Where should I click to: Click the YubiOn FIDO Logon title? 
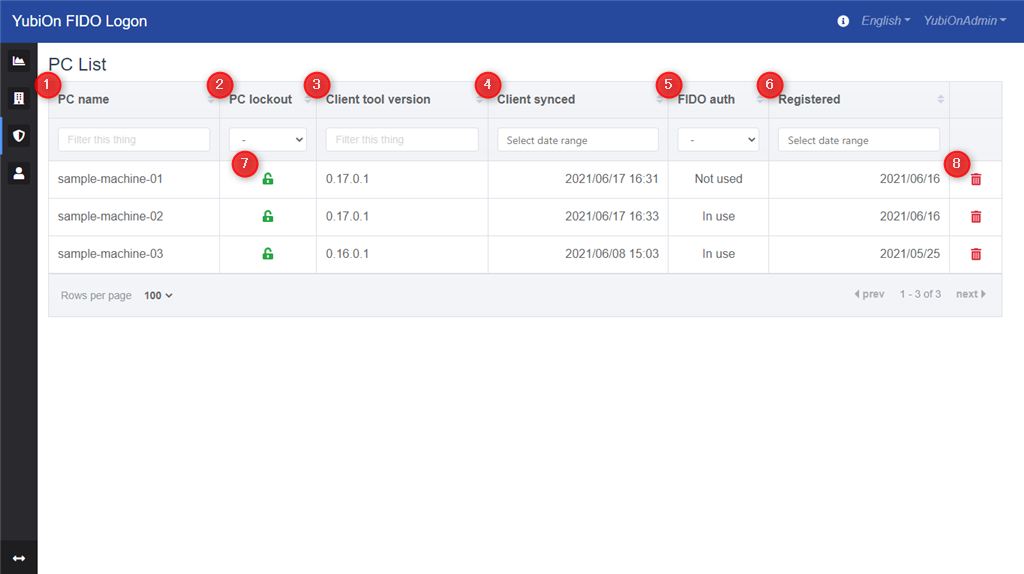pos(80,21)
